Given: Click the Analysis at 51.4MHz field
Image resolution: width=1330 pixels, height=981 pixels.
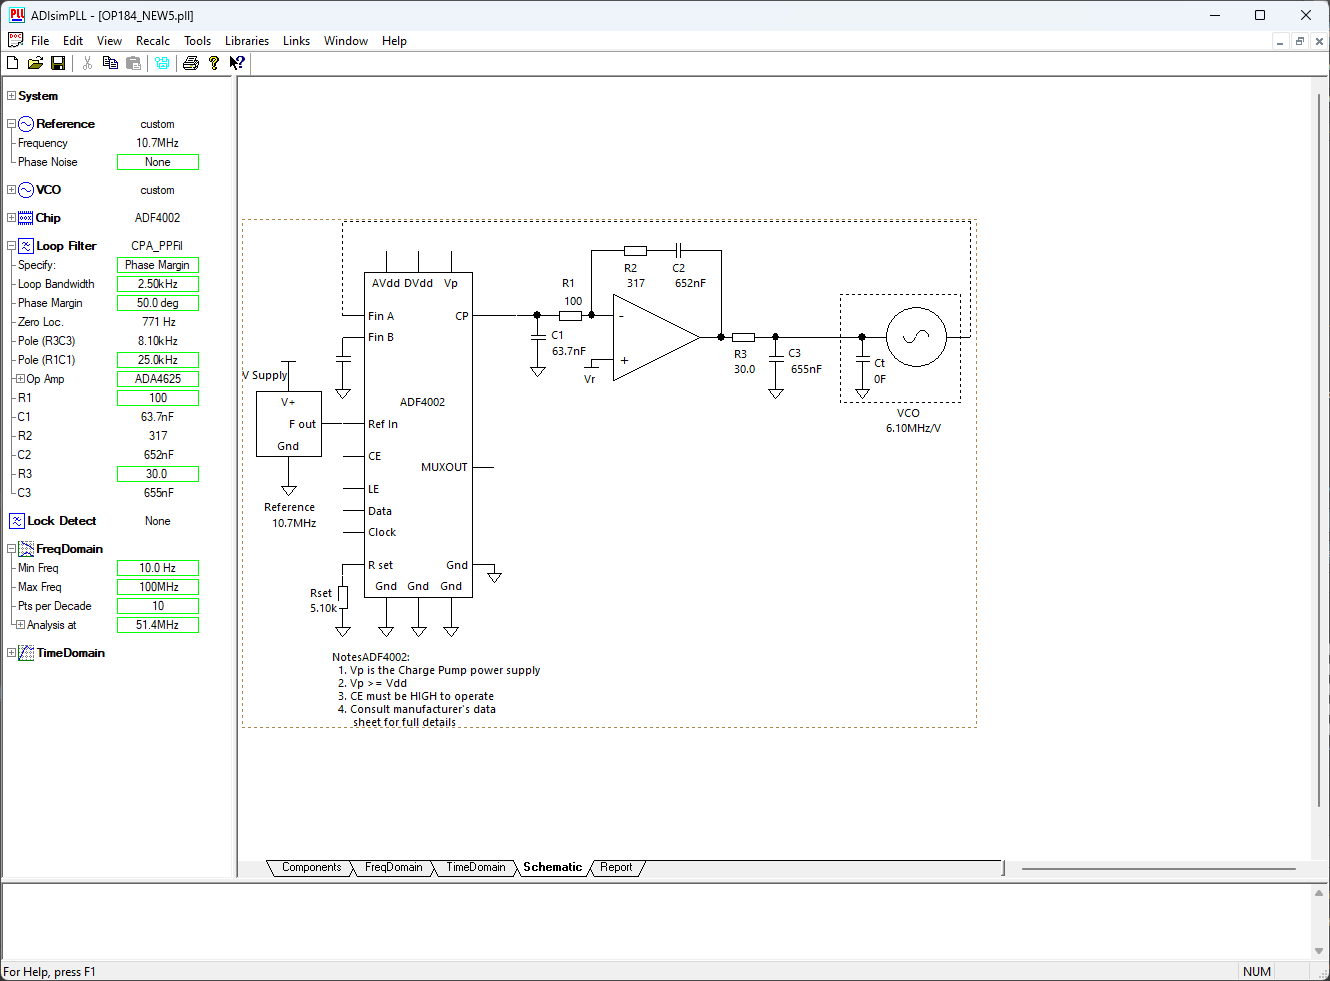Looking at the screenshot, I should click(158, 625).
